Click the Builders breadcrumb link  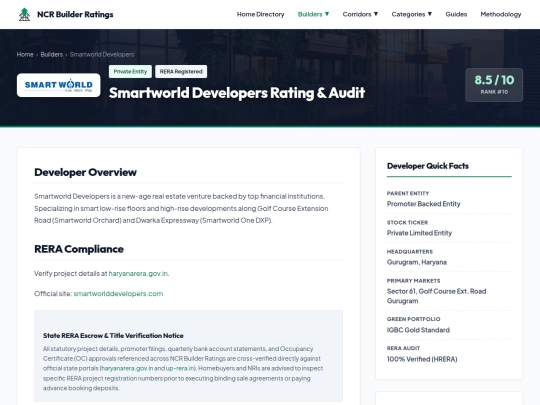point(52,54)
